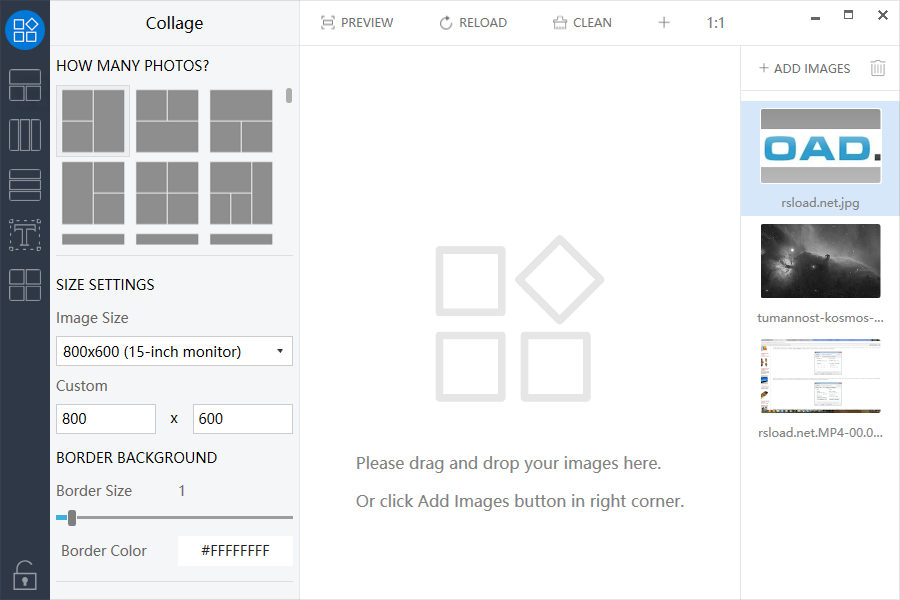The image size is (900, 600).
Task: Click the Add Images button
Action: tap(805, 68)
